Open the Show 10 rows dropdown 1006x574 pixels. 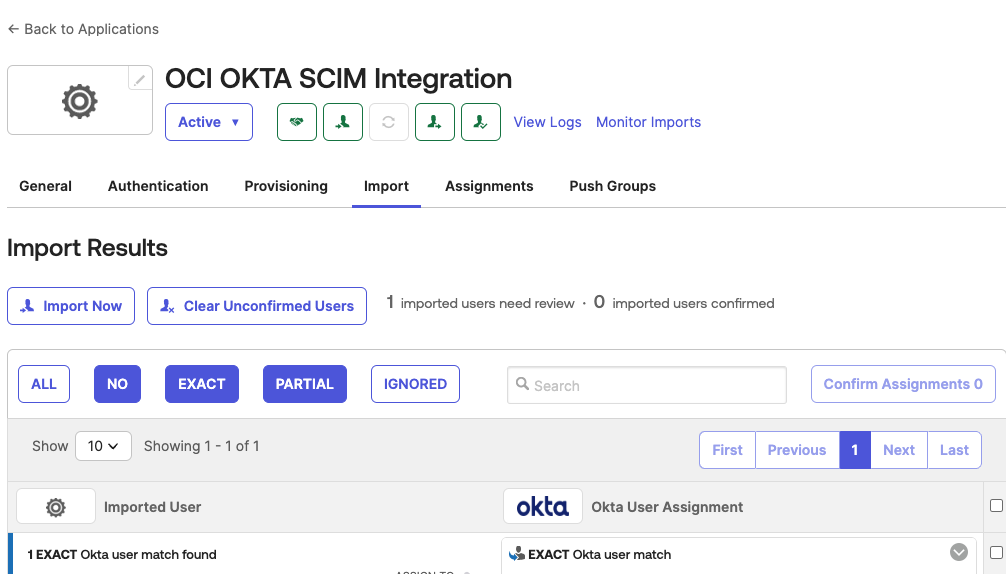[103, 446]
